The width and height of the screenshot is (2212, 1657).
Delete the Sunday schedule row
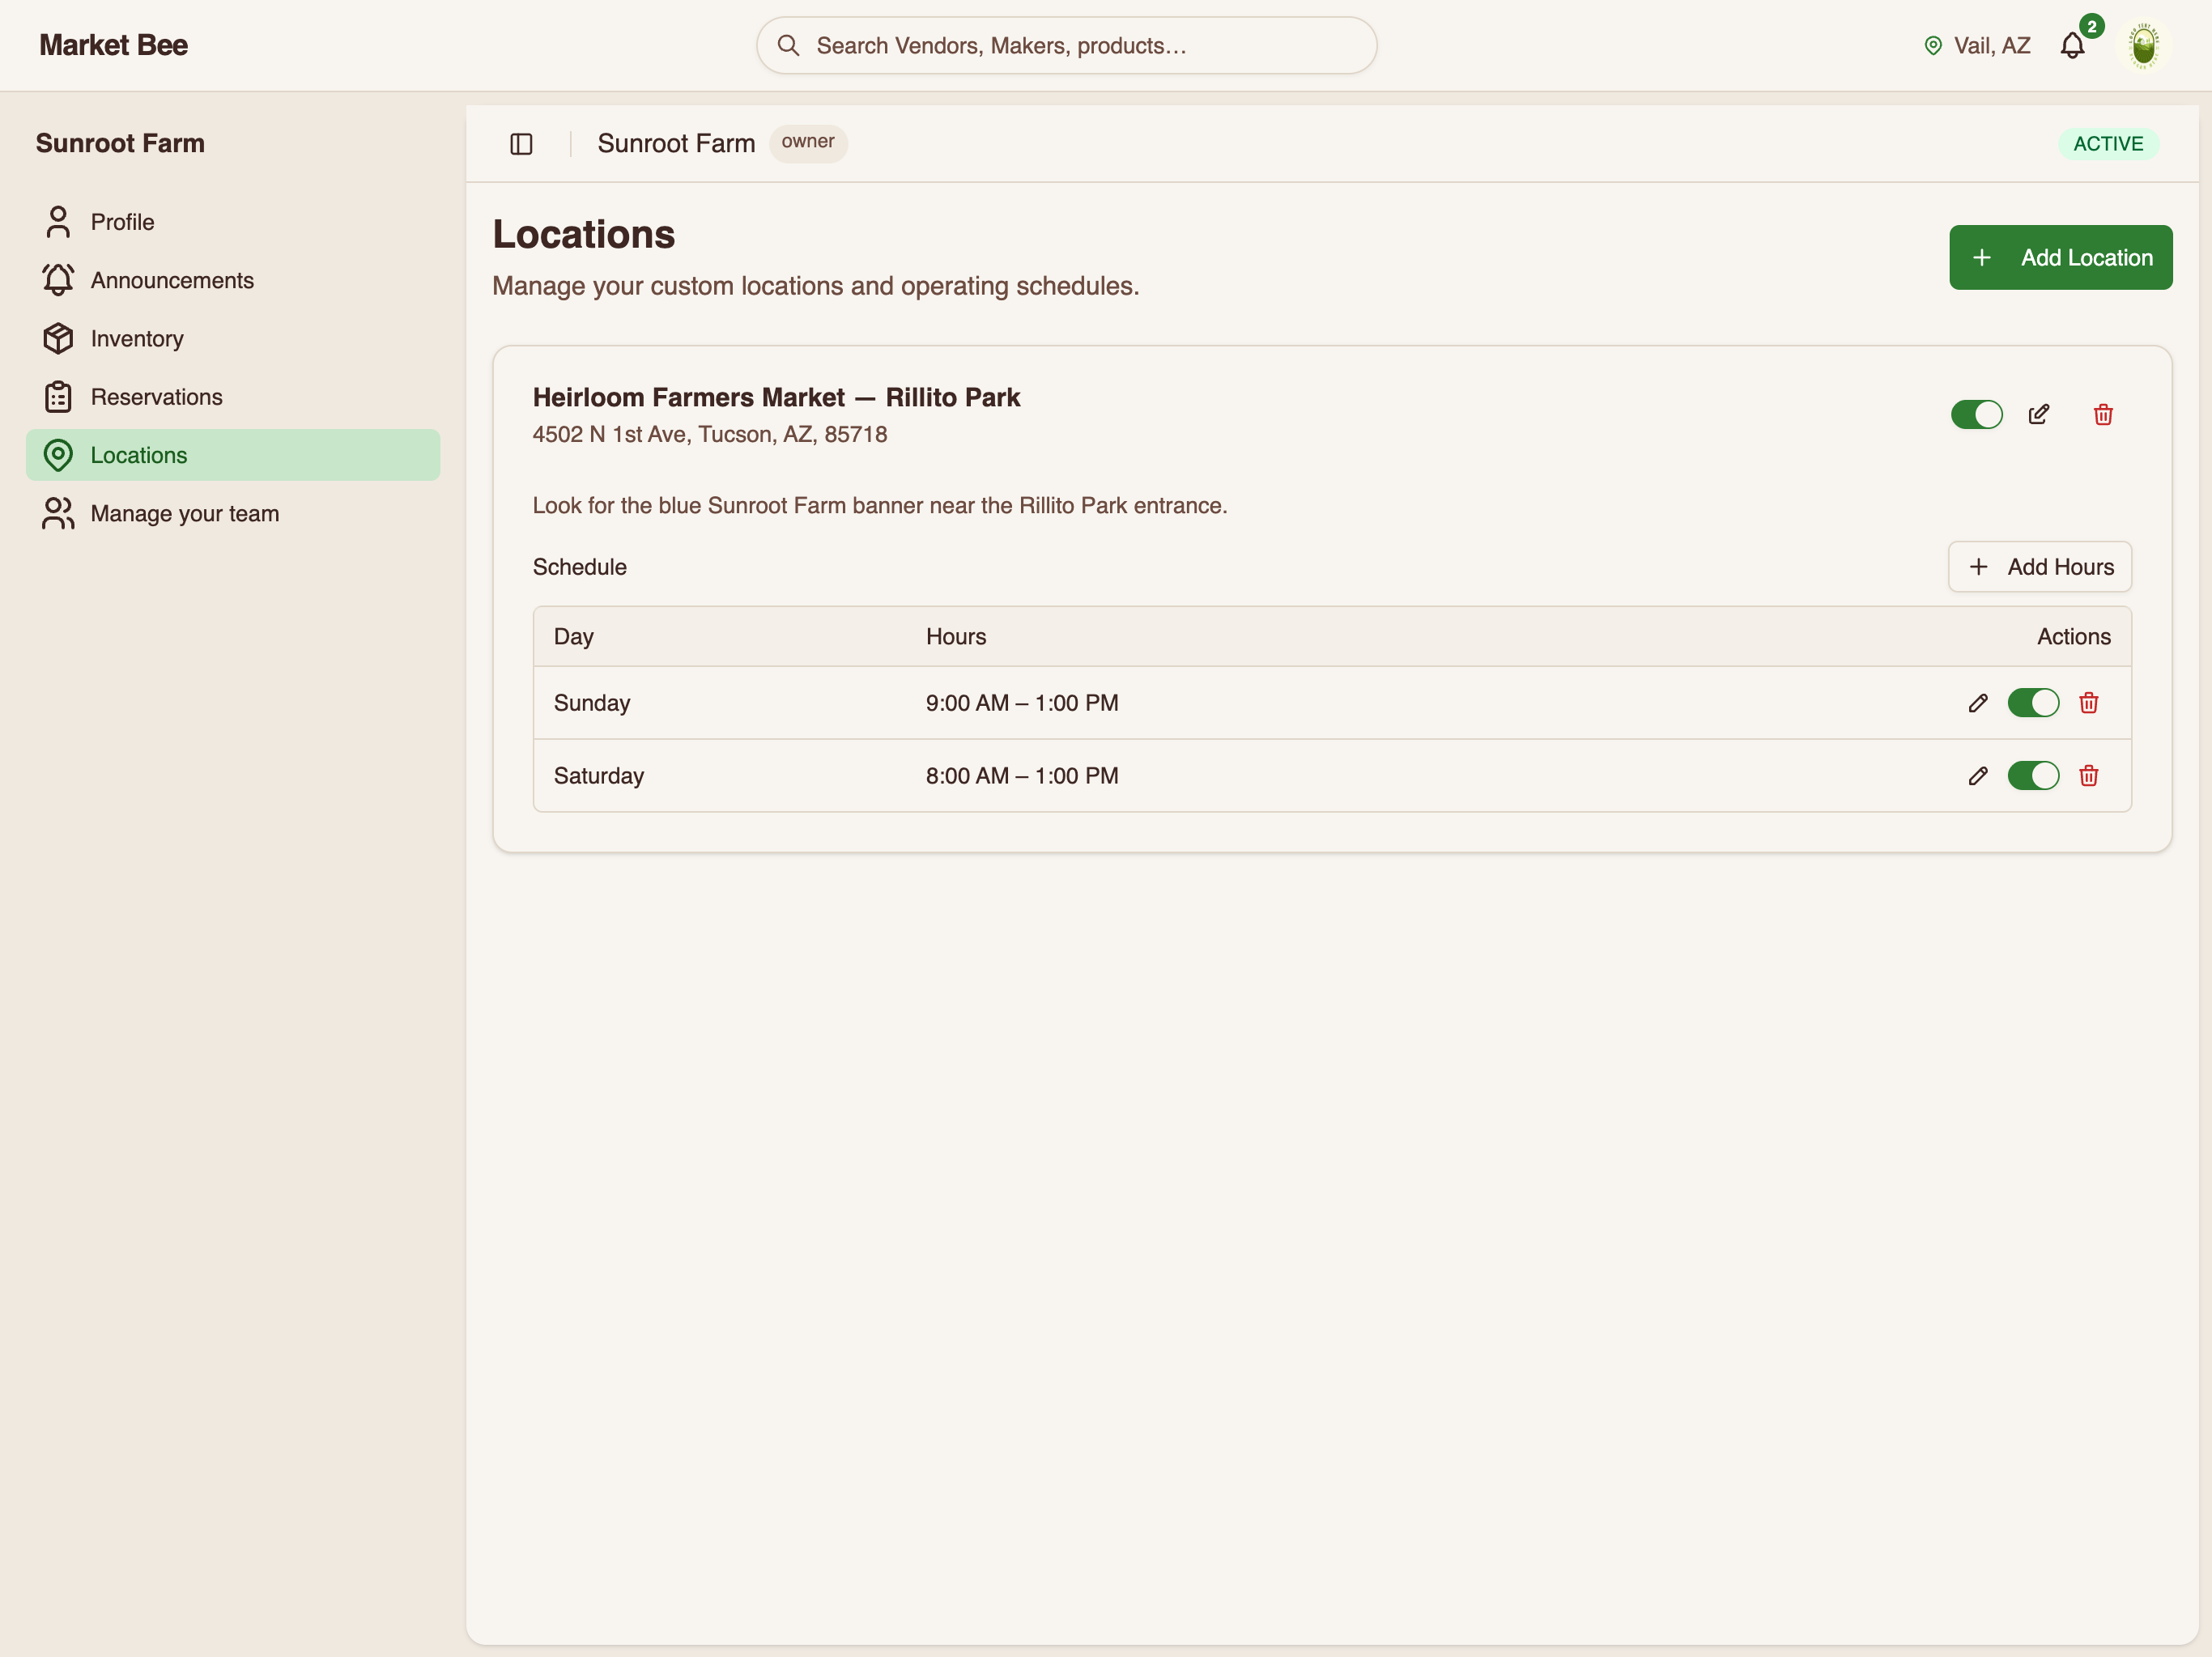point(2088,703)
